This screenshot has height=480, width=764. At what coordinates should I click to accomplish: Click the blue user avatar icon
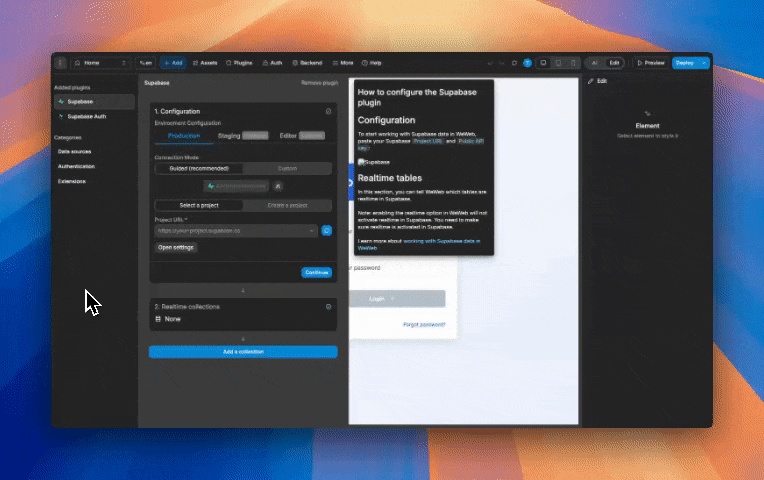tap(527, 63)
